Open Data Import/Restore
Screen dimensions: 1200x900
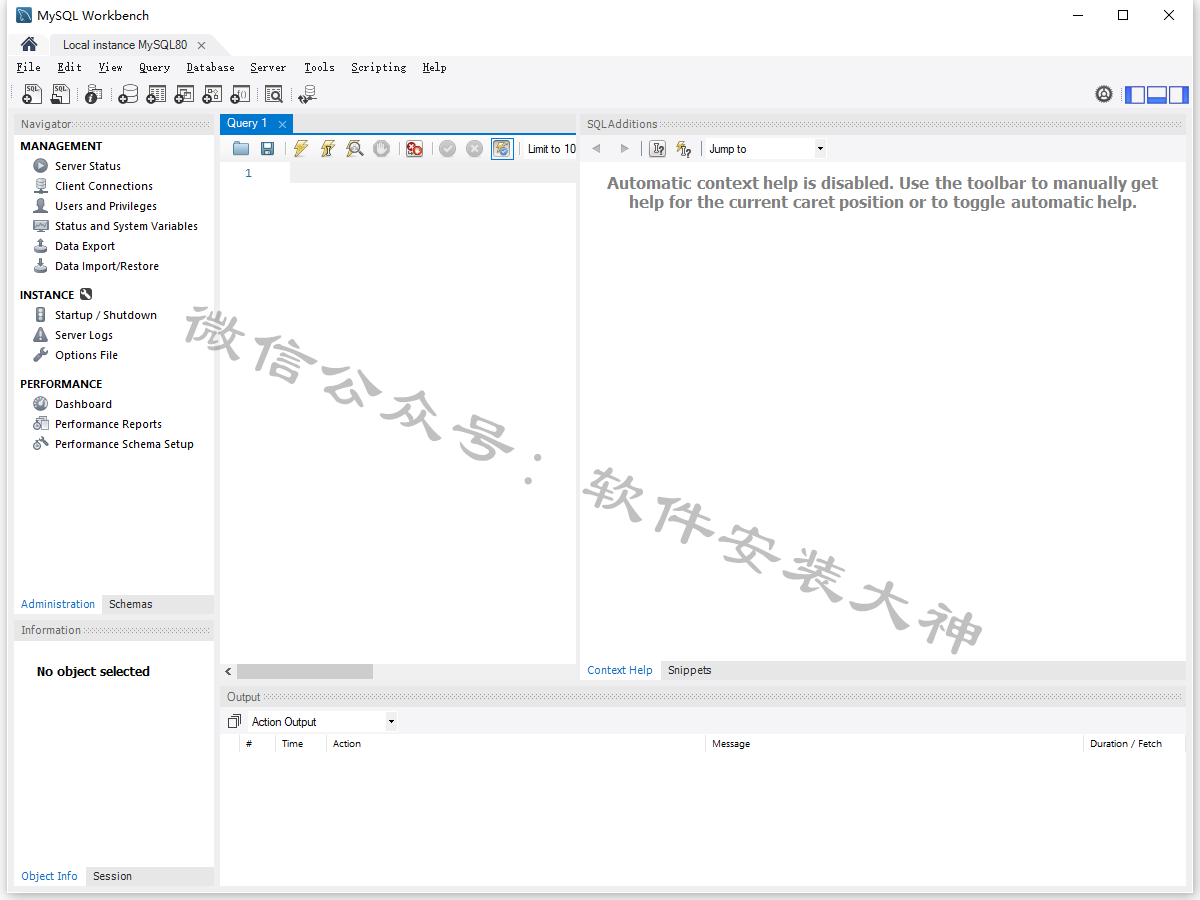[x=107, y=266]
